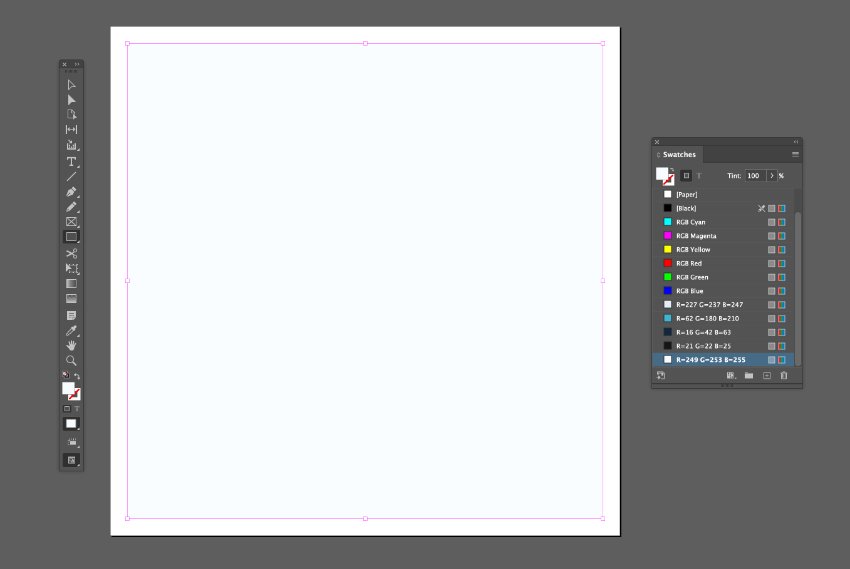The image size is (850, 569).
Task: Select the Eyedropper tool
Action: pos(71,331)
